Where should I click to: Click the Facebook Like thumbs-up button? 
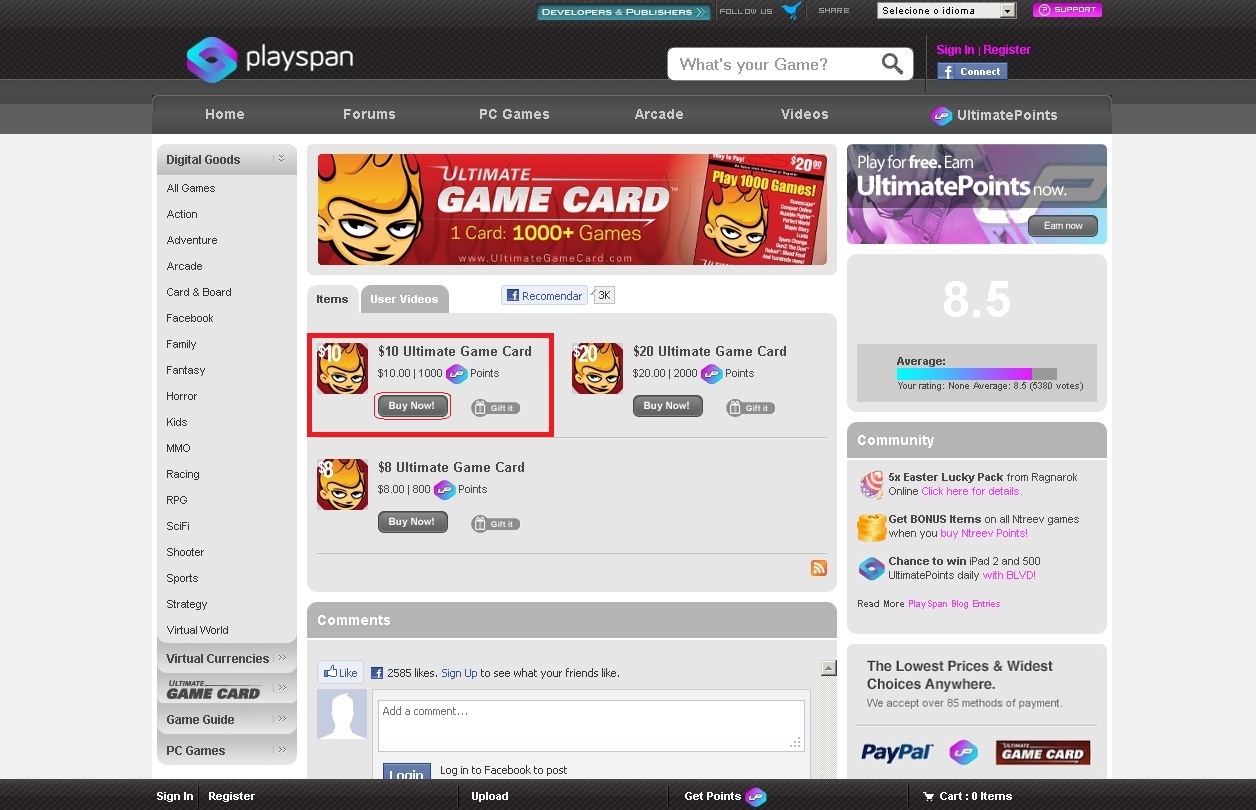pos(340,672)
